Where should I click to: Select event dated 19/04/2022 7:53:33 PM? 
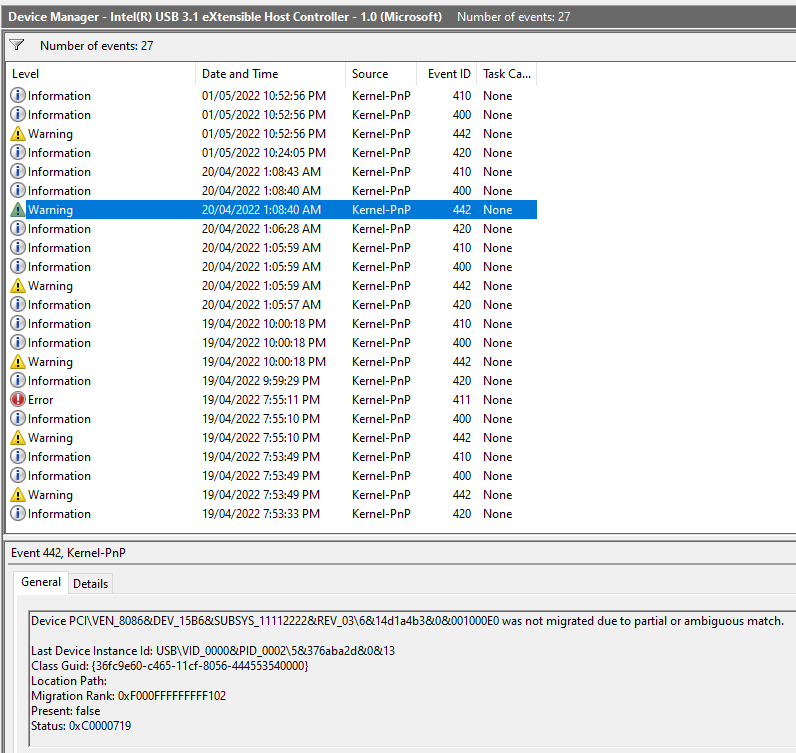click(x=273, y=513)
